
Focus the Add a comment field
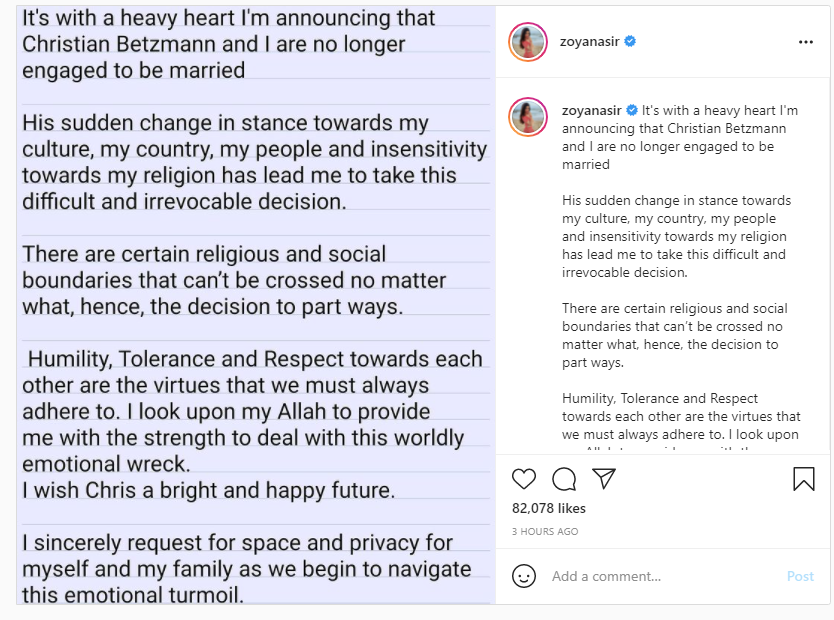(x=665, y=576)
